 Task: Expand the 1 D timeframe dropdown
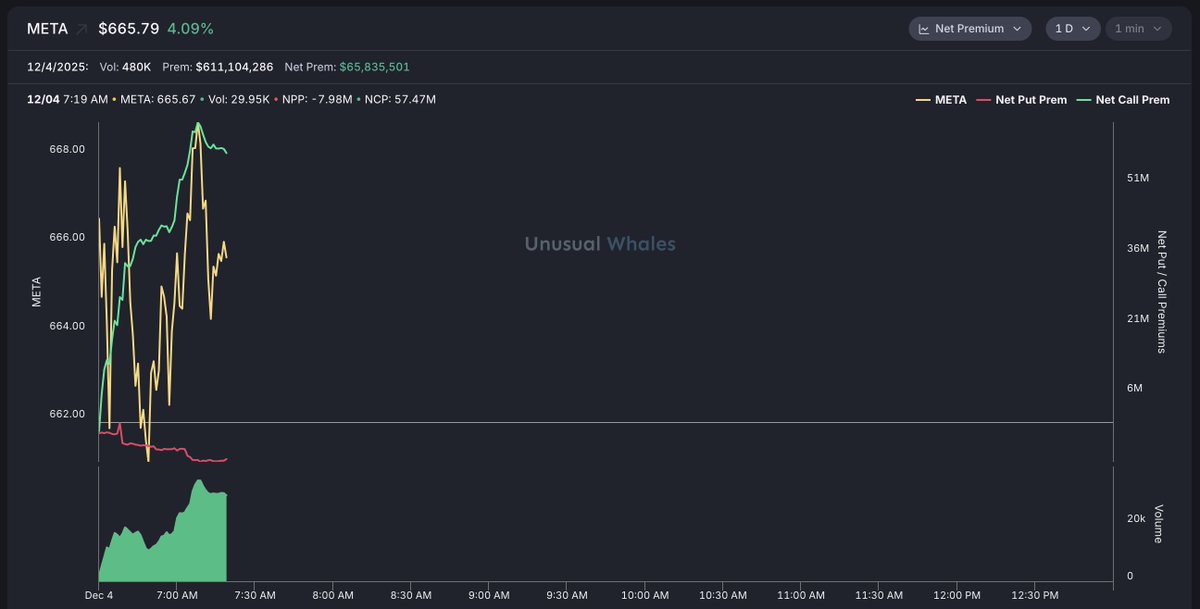pos(1072,29)
